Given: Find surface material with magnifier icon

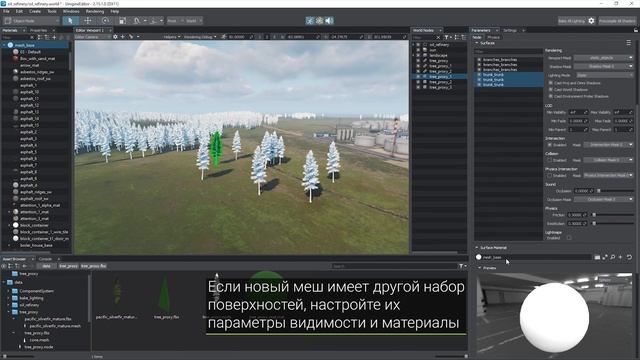Looking at the screenshot, I should pyautogui.click(x=613, y=257).
